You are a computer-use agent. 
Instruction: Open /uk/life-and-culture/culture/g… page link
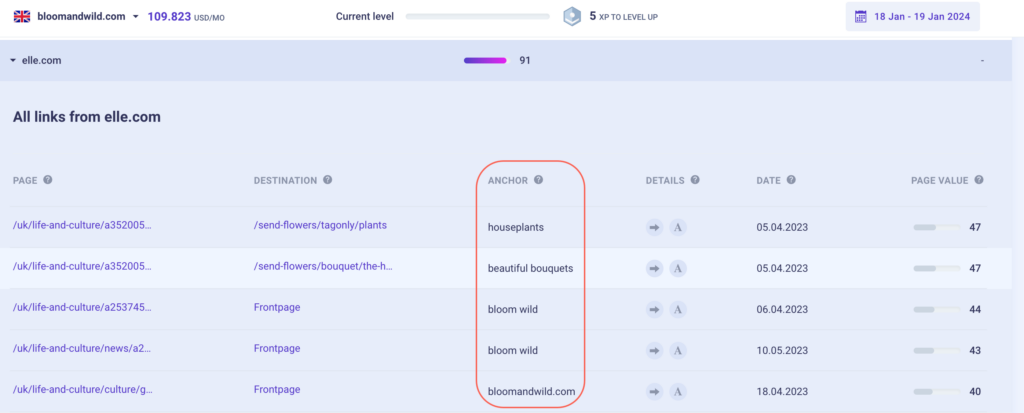[82, 389]
